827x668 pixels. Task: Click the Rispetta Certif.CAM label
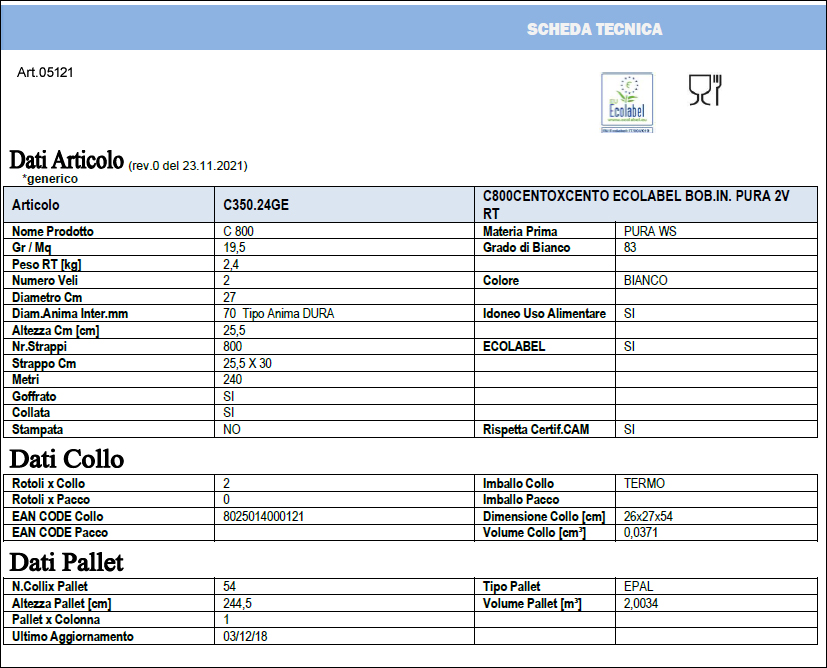[x=536, y=429]
